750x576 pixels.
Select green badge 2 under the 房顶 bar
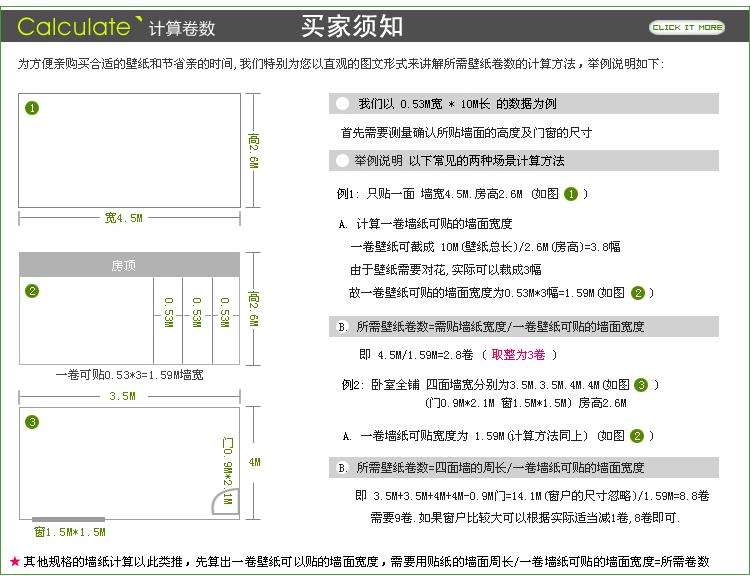tap(32, 291)
